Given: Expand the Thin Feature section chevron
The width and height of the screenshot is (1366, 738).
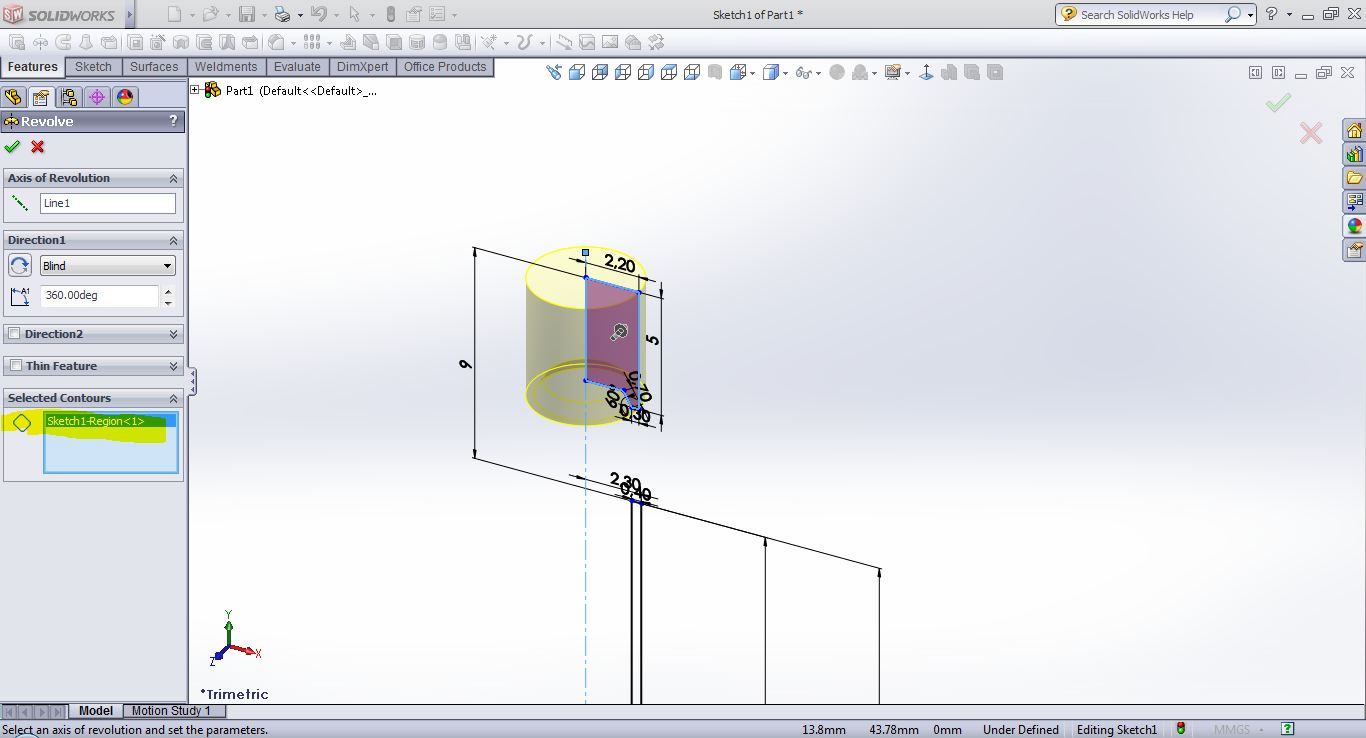Looking at the screenshot, I should [173, 366].
